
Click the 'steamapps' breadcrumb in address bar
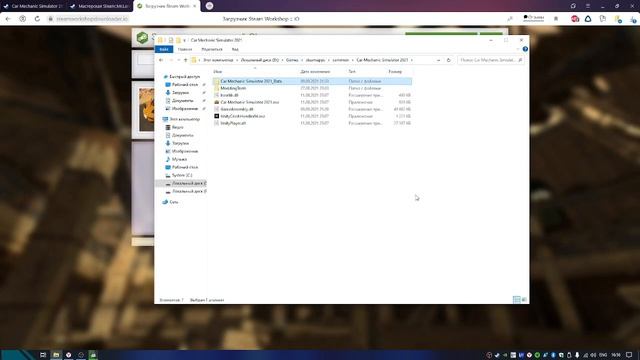click(x=316, y=60)
